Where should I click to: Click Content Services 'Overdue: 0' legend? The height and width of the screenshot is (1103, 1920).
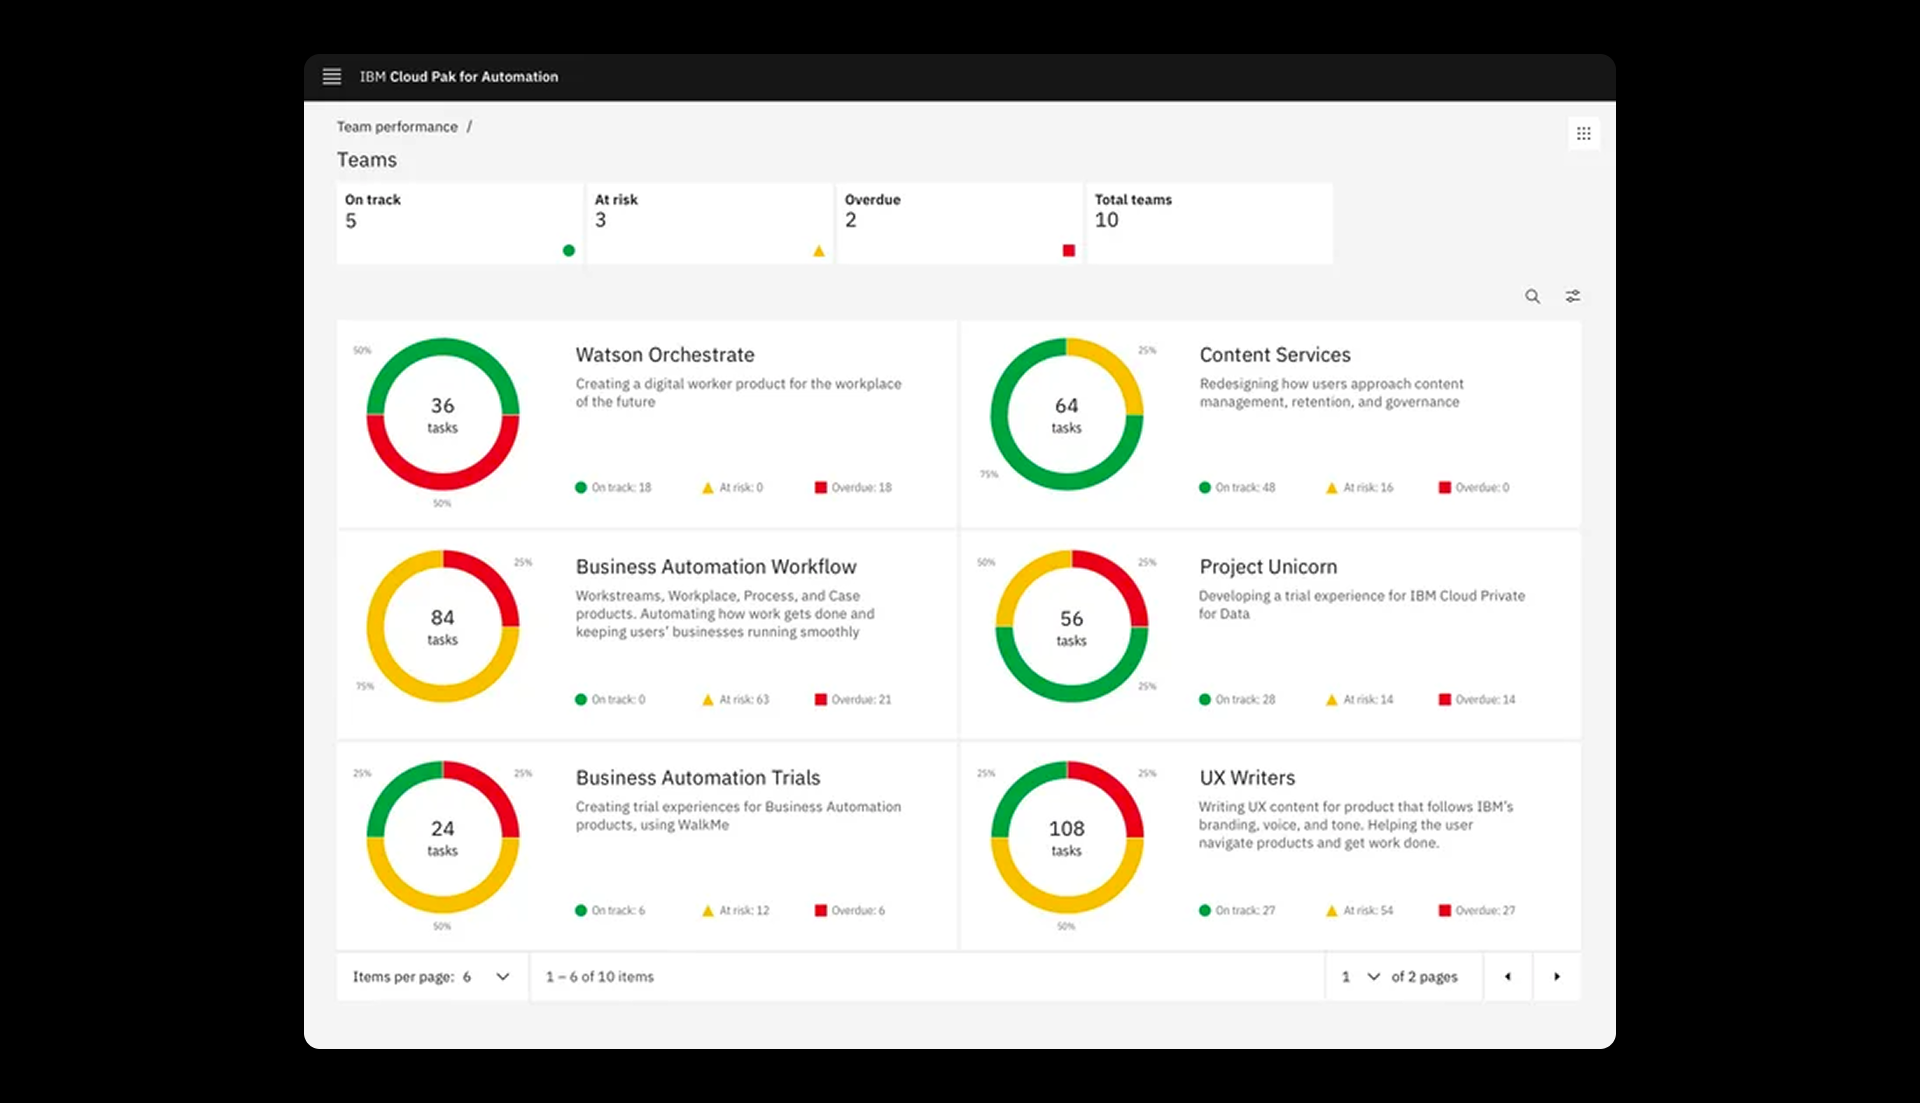[1474, 488]
